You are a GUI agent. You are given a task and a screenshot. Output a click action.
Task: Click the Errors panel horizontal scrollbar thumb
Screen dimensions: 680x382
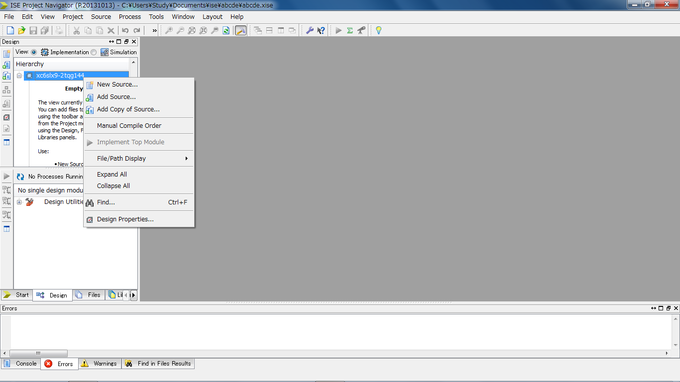click(x=38, y=353)
